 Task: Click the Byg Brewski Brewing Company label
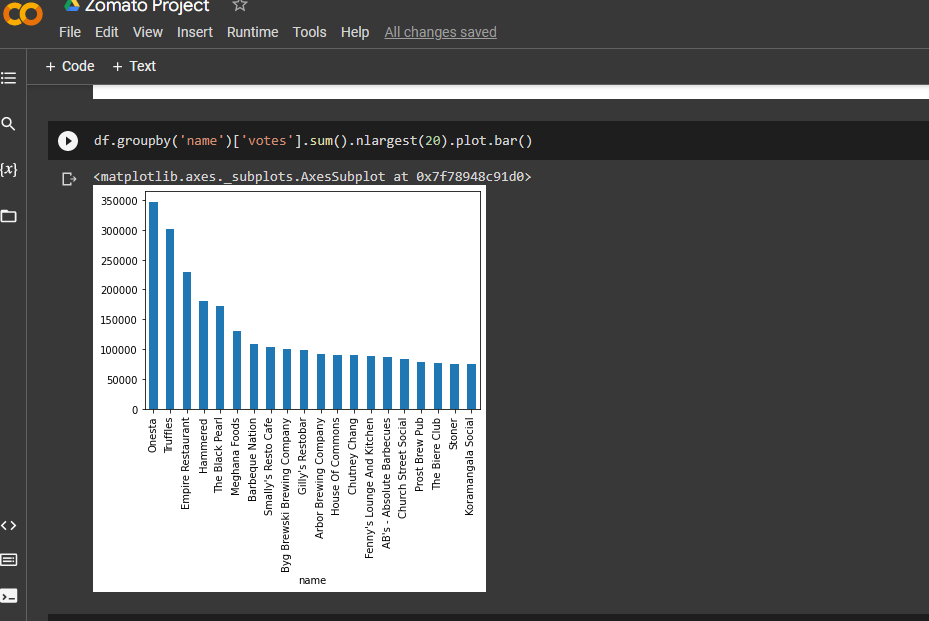point(286,495)
